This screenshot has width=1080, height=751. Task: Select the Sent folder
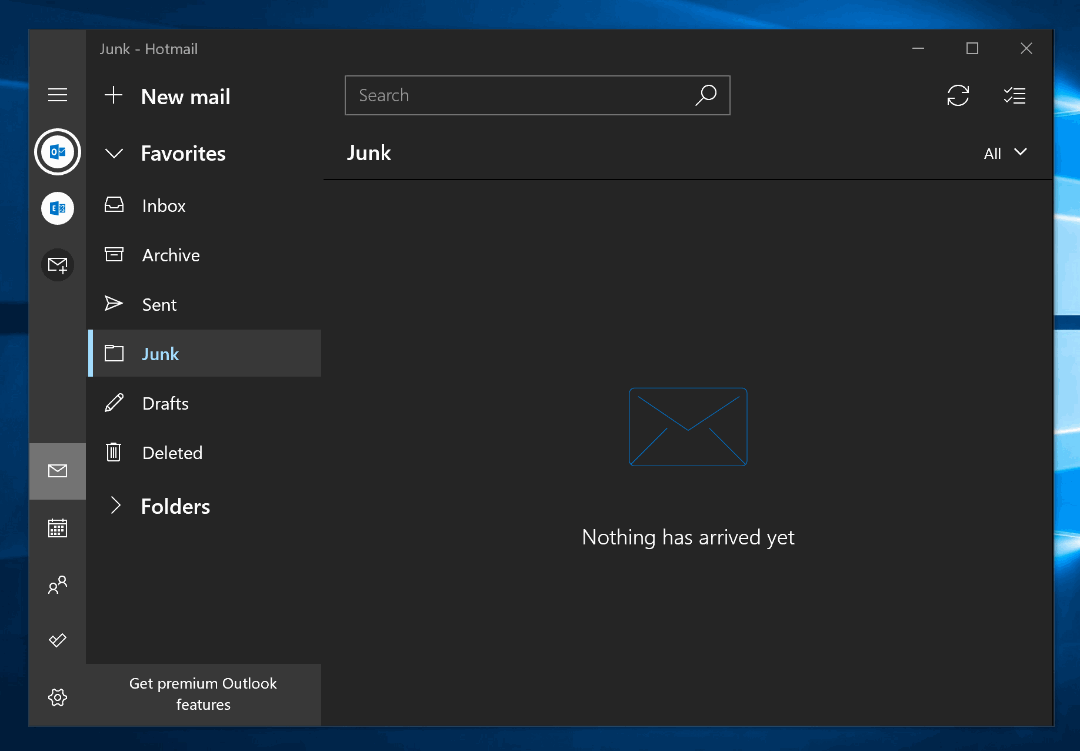point(205,305)
